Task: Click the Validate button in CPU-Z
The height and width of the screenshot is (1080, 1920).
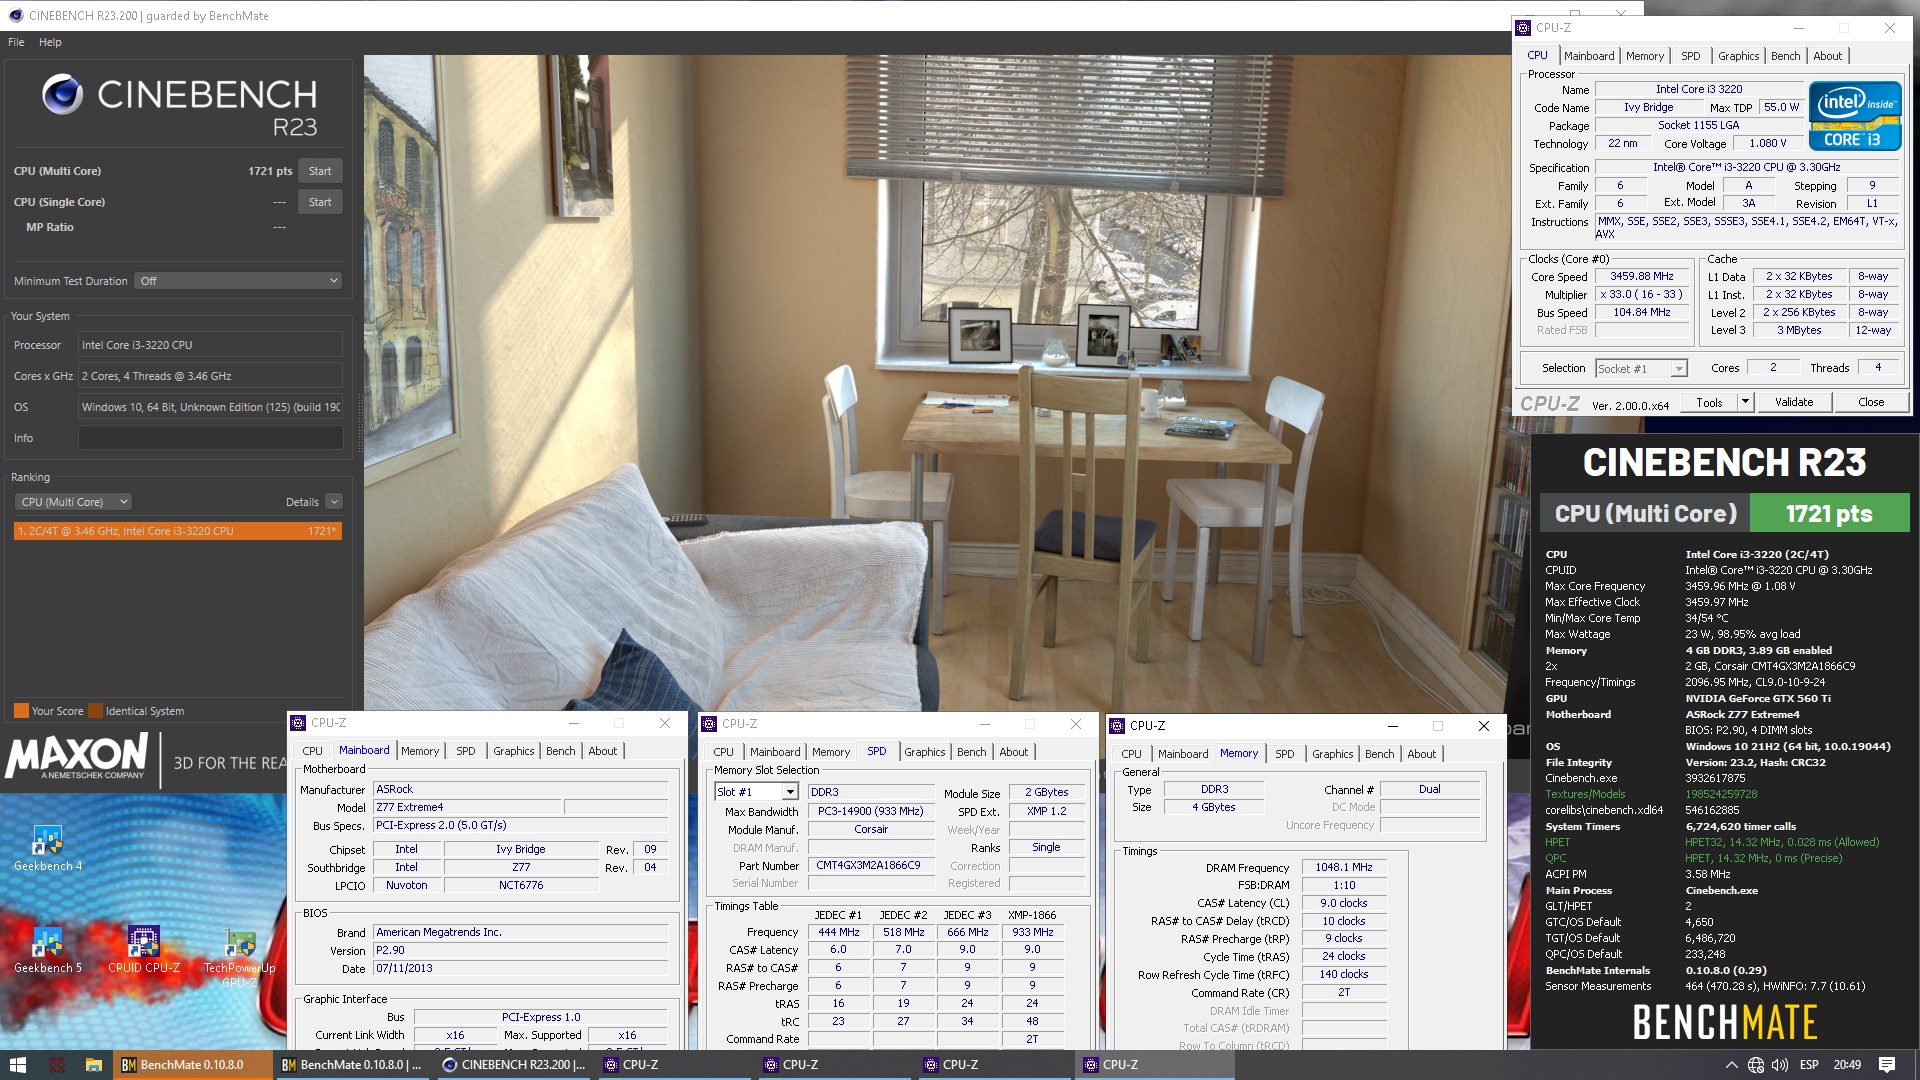Action: point(1794,402)
